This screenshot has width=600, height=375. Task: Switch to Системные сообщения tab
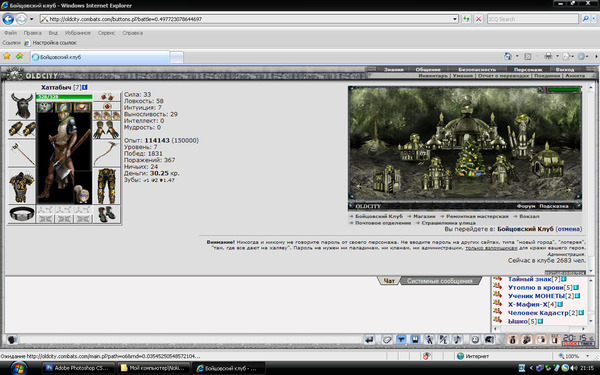(440, 281)
